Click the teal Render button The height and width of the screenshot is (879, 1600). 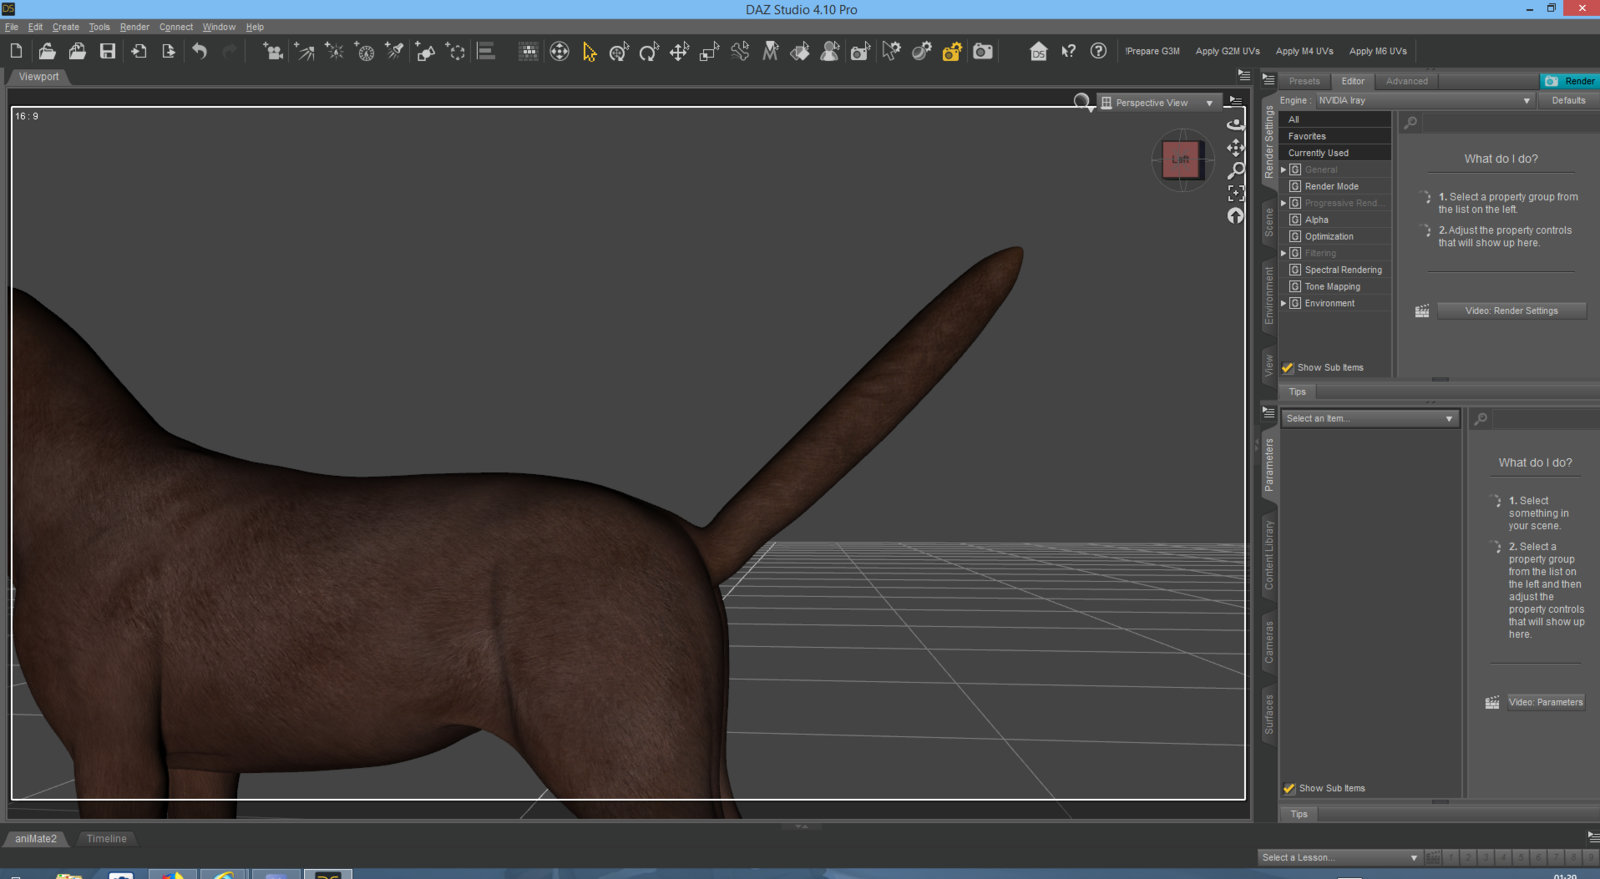coord(1569,81)
